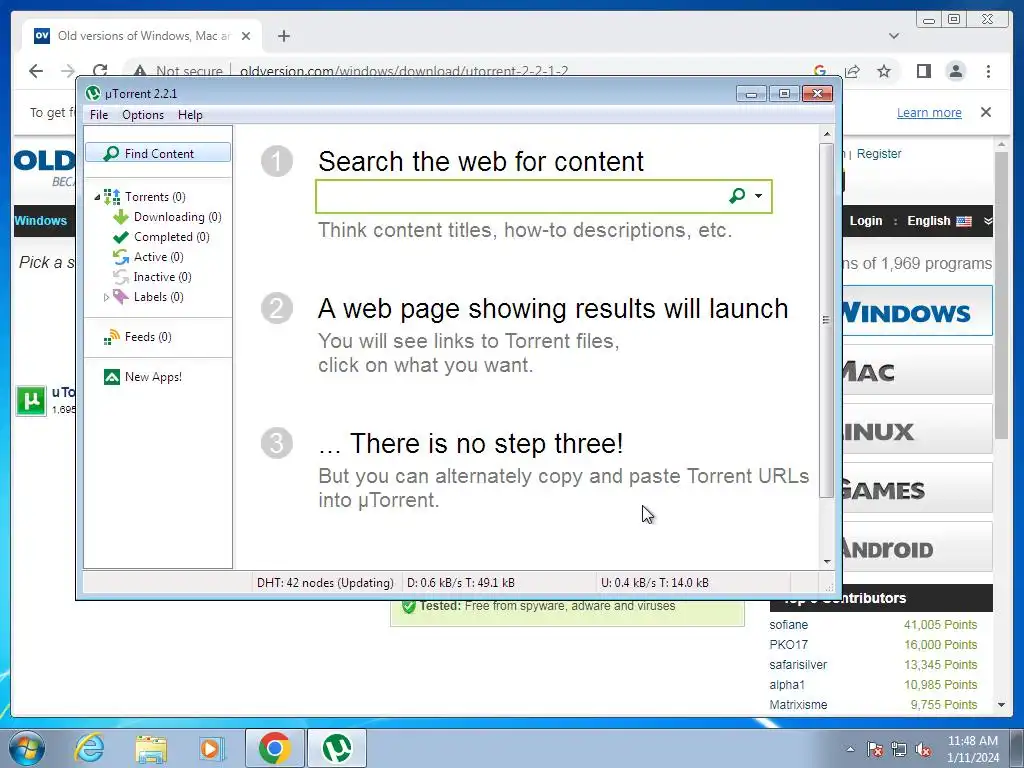This screenshot has width=1024, height=768.
Task: Click the Torrents category icon
Action: [x=112, y=197]
